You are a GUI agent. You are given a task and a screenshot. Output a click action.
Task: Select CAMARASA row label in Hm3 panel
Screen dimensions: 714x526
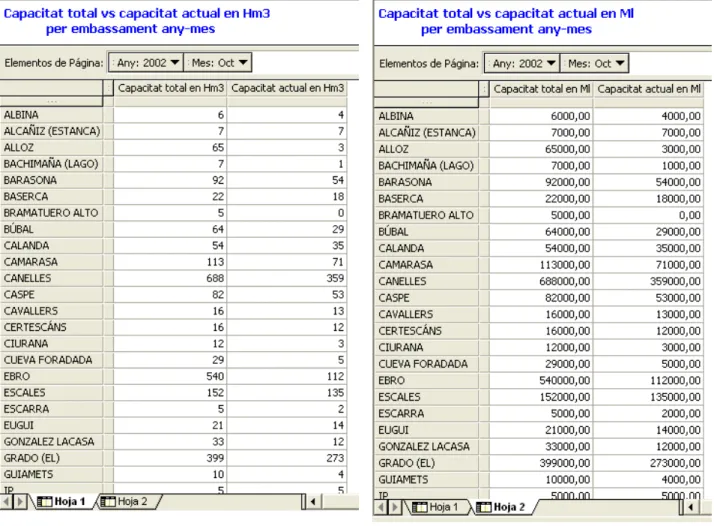pos(51,262)
